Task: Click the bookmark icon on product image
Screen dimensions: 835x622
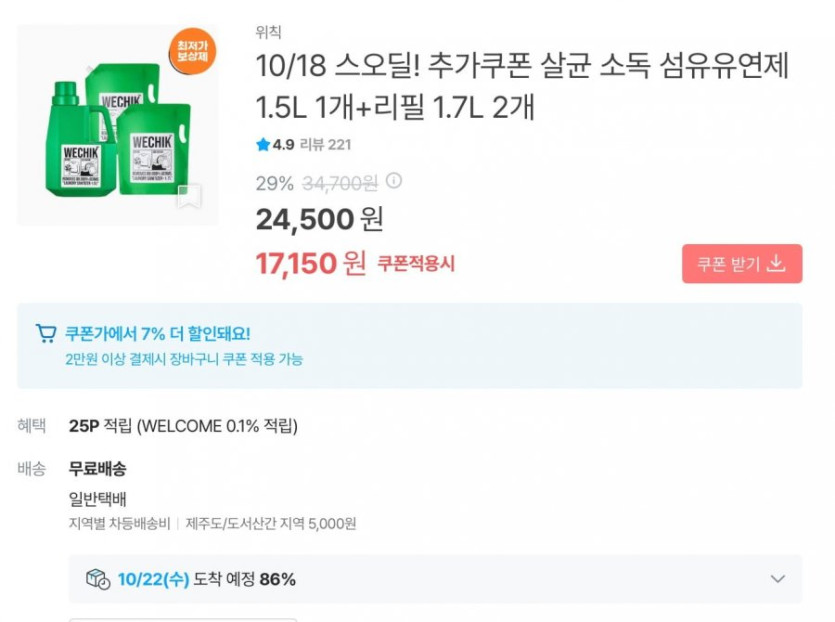Action: [189, 197]
